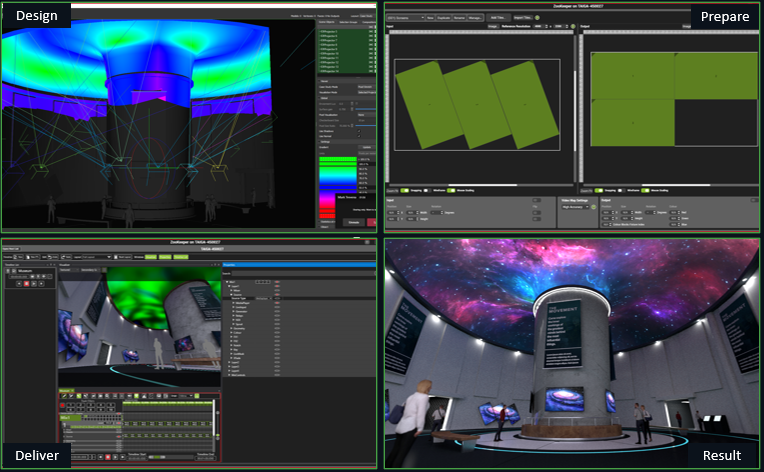
Task: Select Museum in the Timeline List
Action: [25, 271]
